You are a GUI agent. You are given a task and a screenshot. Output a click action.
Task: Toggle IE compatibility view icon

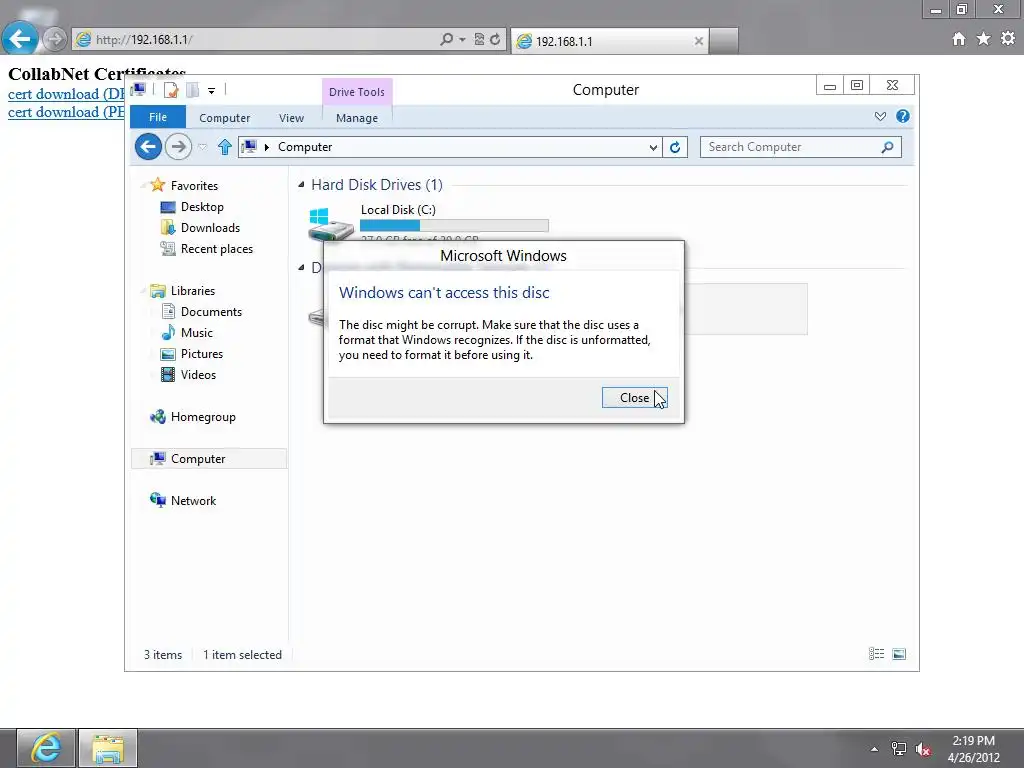(x=479, y=39)
